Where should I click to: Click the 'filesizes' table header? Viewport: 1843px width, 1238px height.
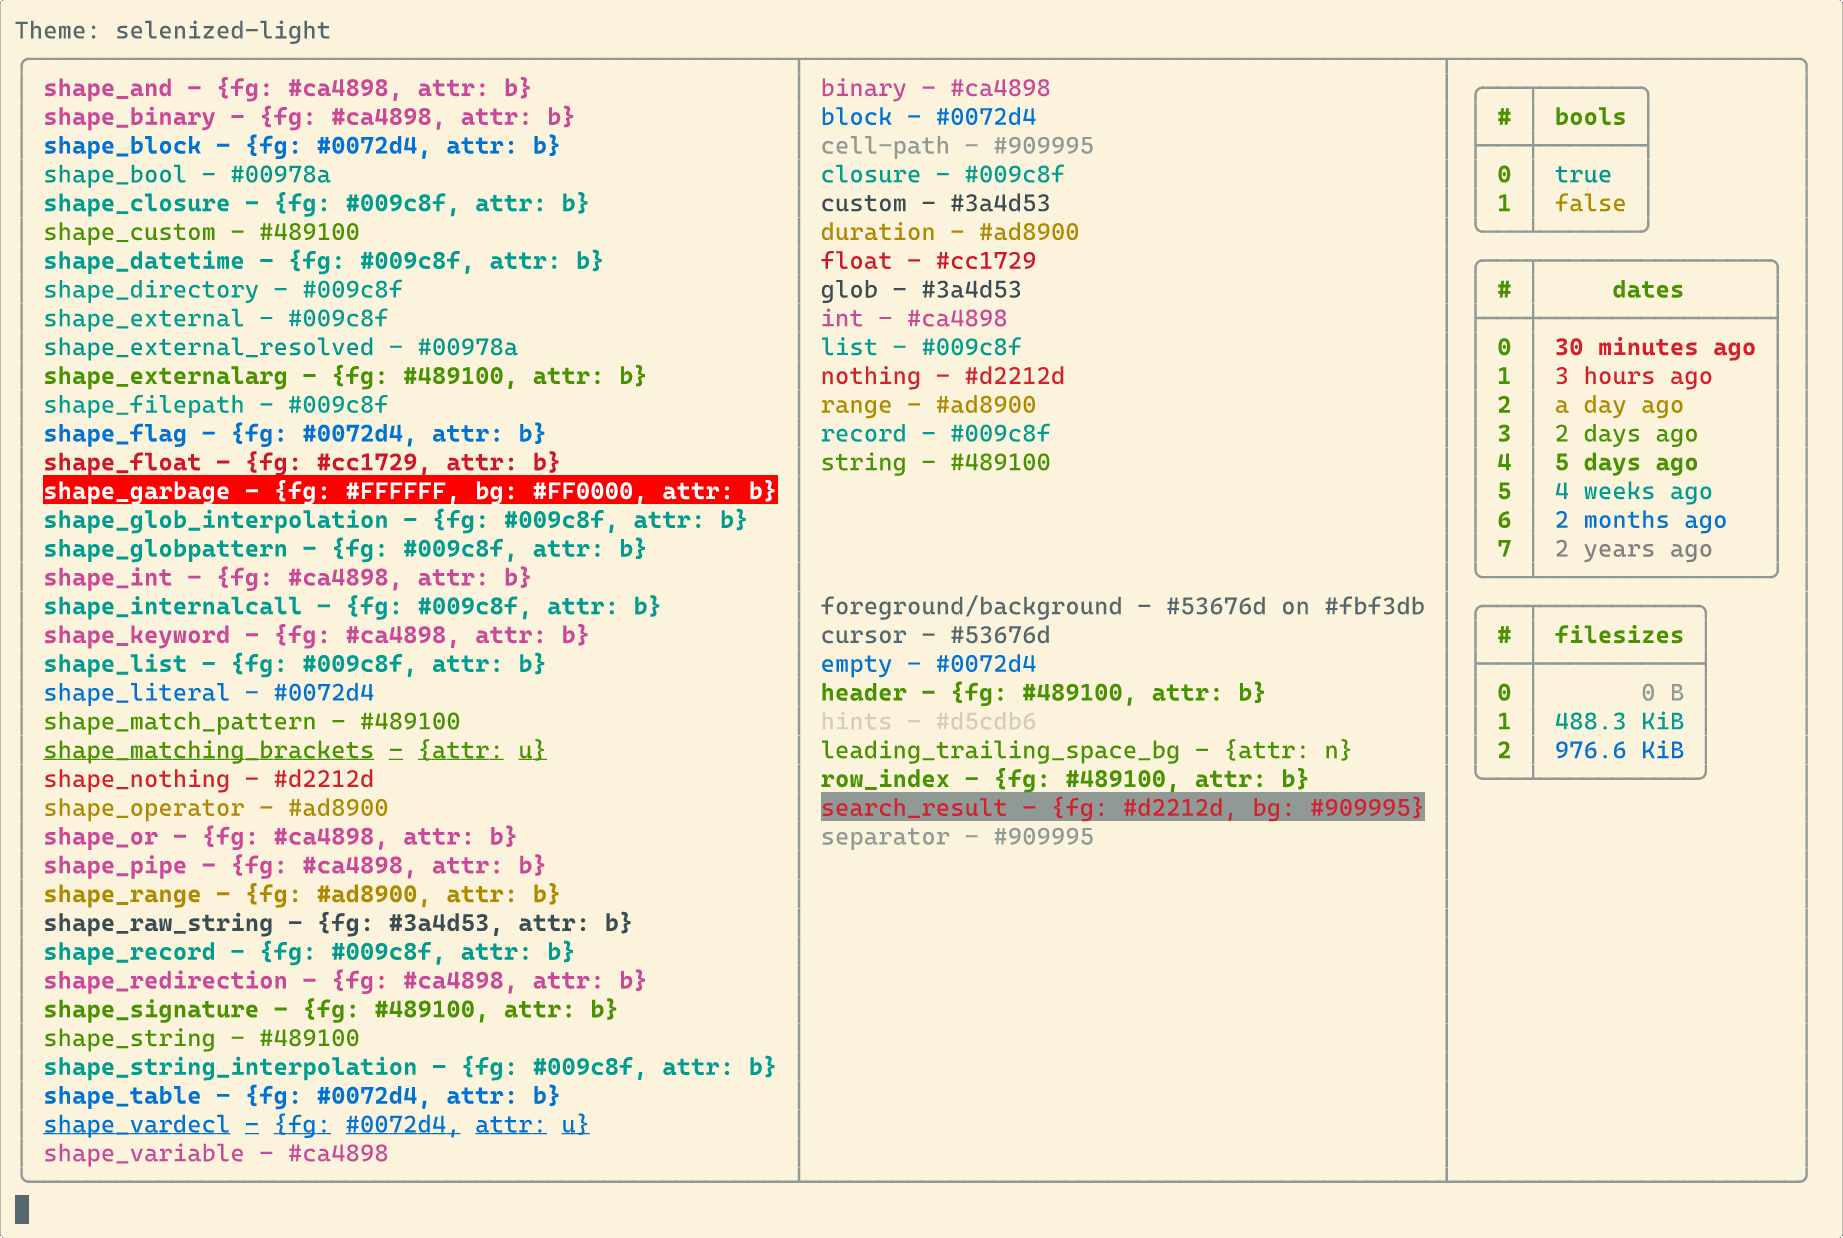coord(1619,636)
